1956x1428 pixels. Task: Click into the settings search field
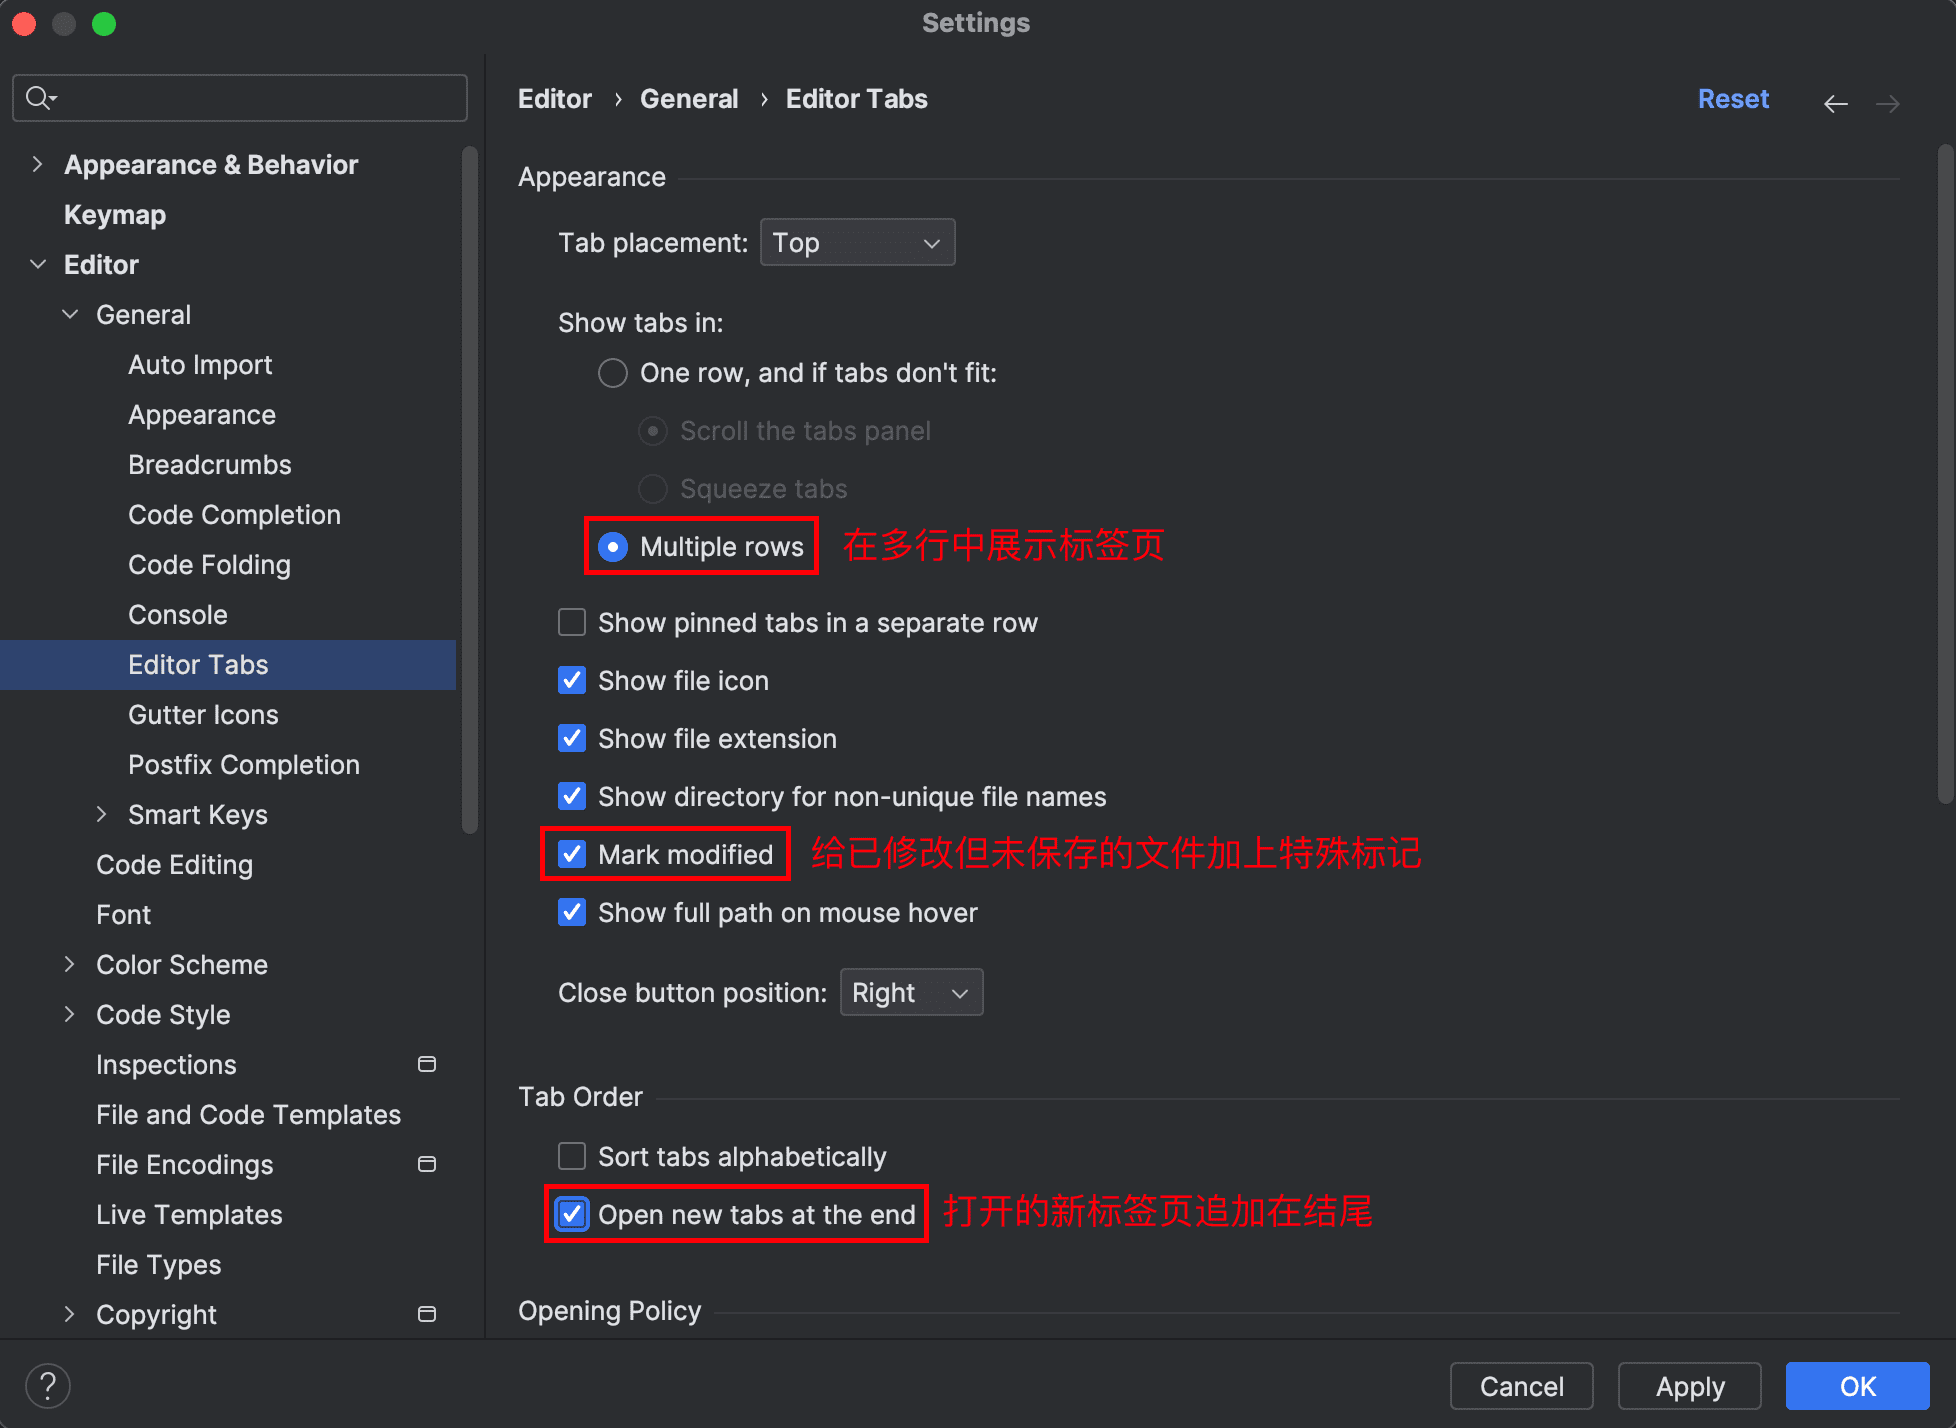[240, 98]
